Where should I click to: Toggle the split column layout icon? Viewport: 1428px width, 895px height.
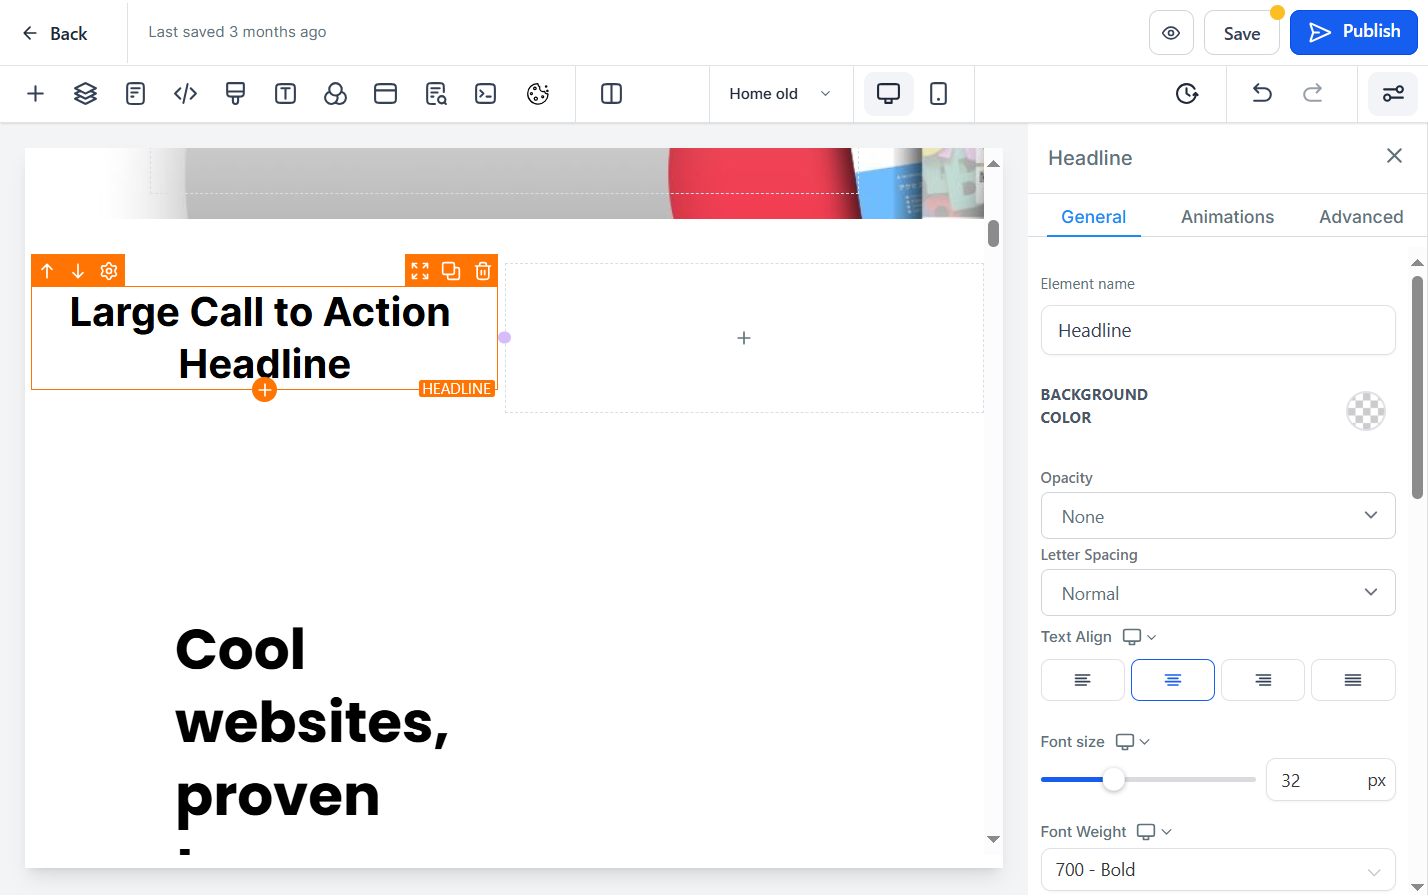pos(611,94)
